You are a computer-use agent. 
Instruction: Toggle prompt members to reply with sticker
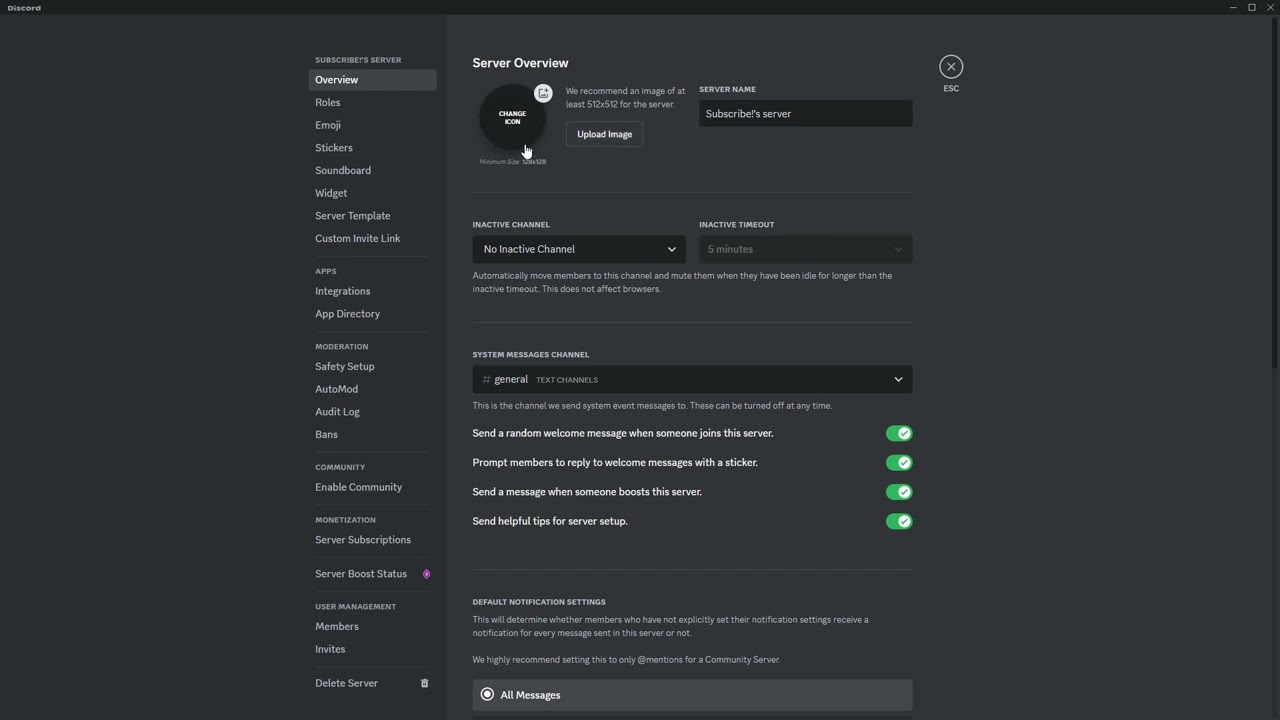899,463
